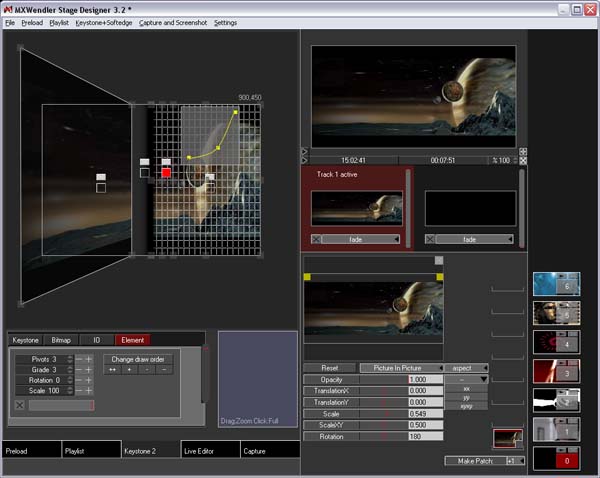Image resolution: width=600 pixels, height=478 pixels.
Task: Open the Live Editor page
Action: (211, 450)
